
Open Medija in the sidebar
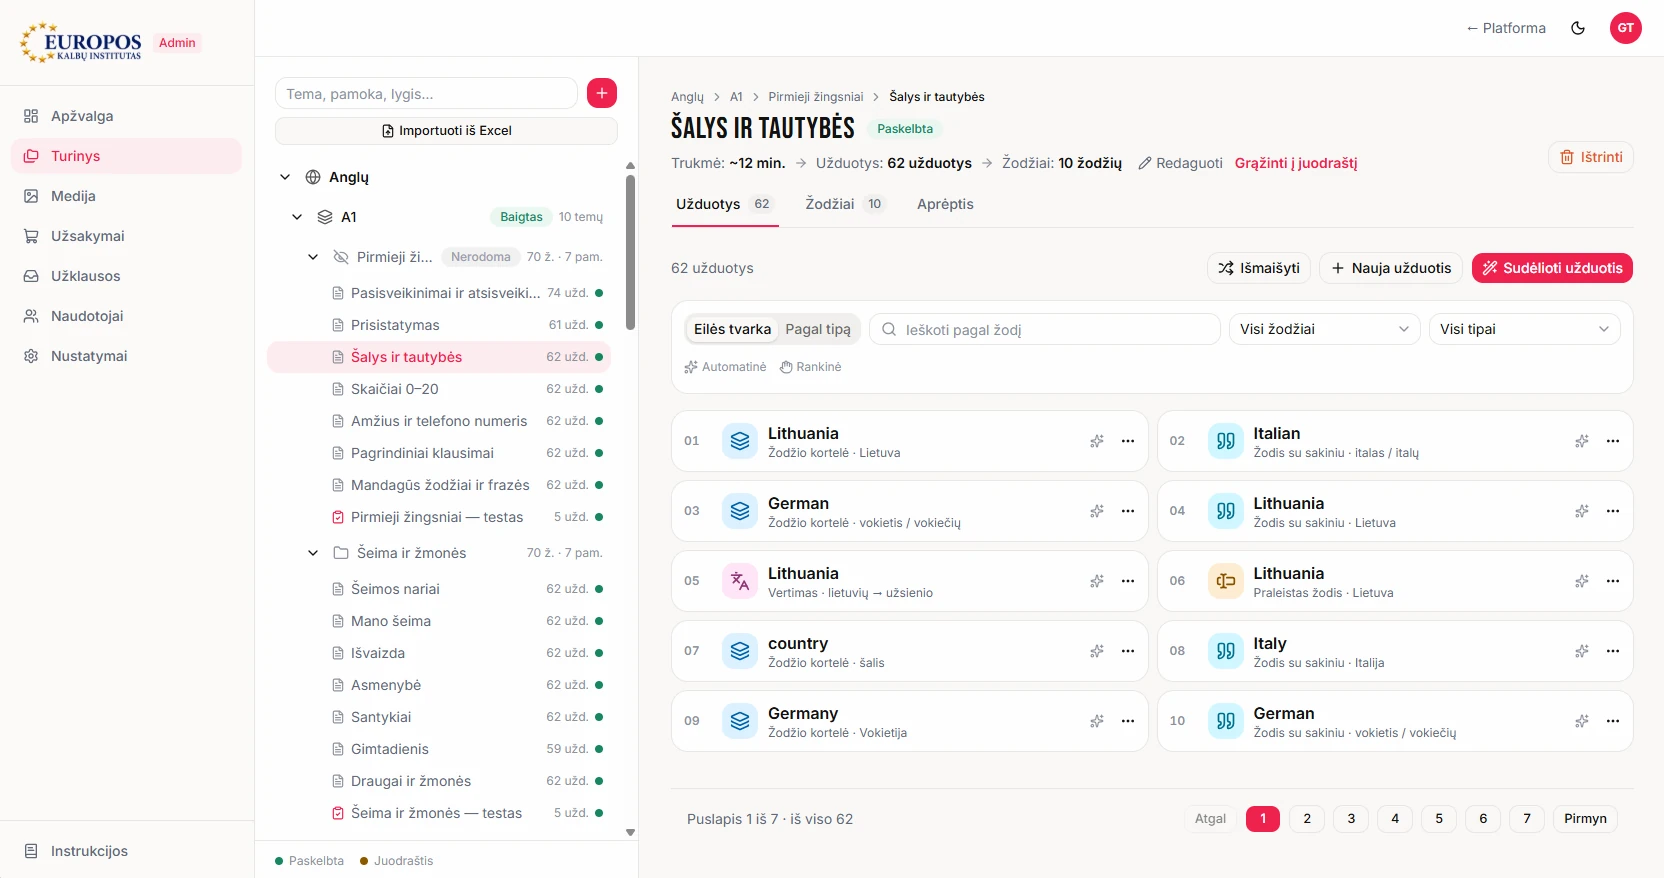(126, 196)
